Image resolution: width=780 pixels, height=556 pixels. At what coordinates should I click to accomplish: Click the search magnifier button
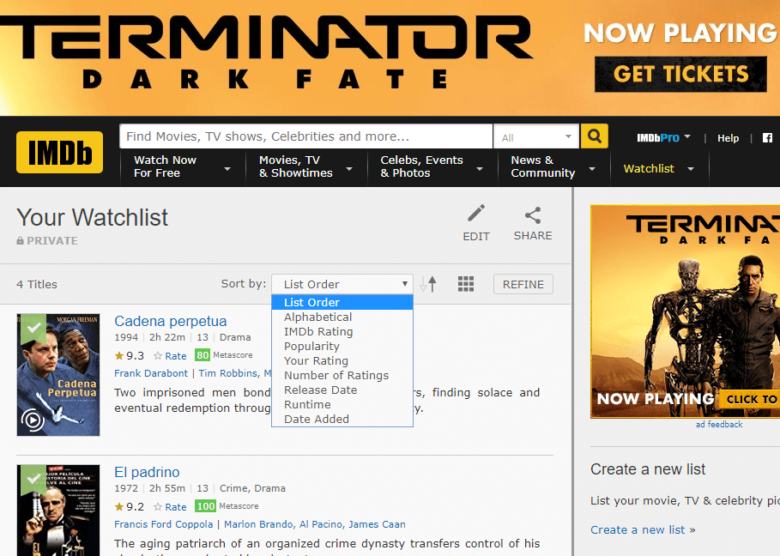594,136
